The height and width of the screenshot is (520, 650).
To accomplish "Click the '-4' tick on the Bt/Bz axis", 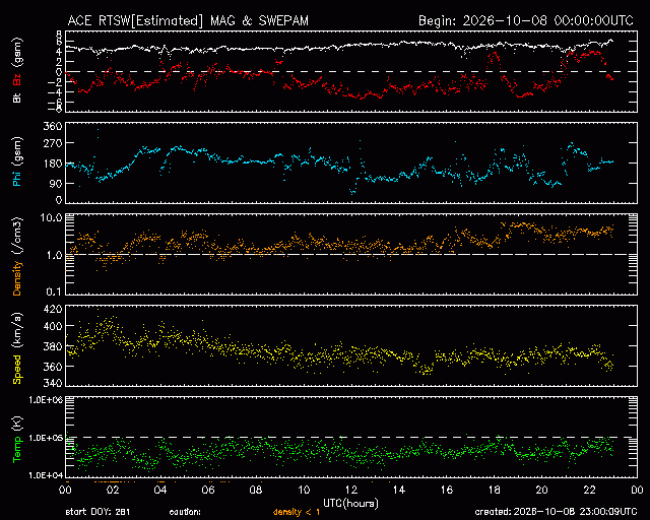I will click(55, 92).
